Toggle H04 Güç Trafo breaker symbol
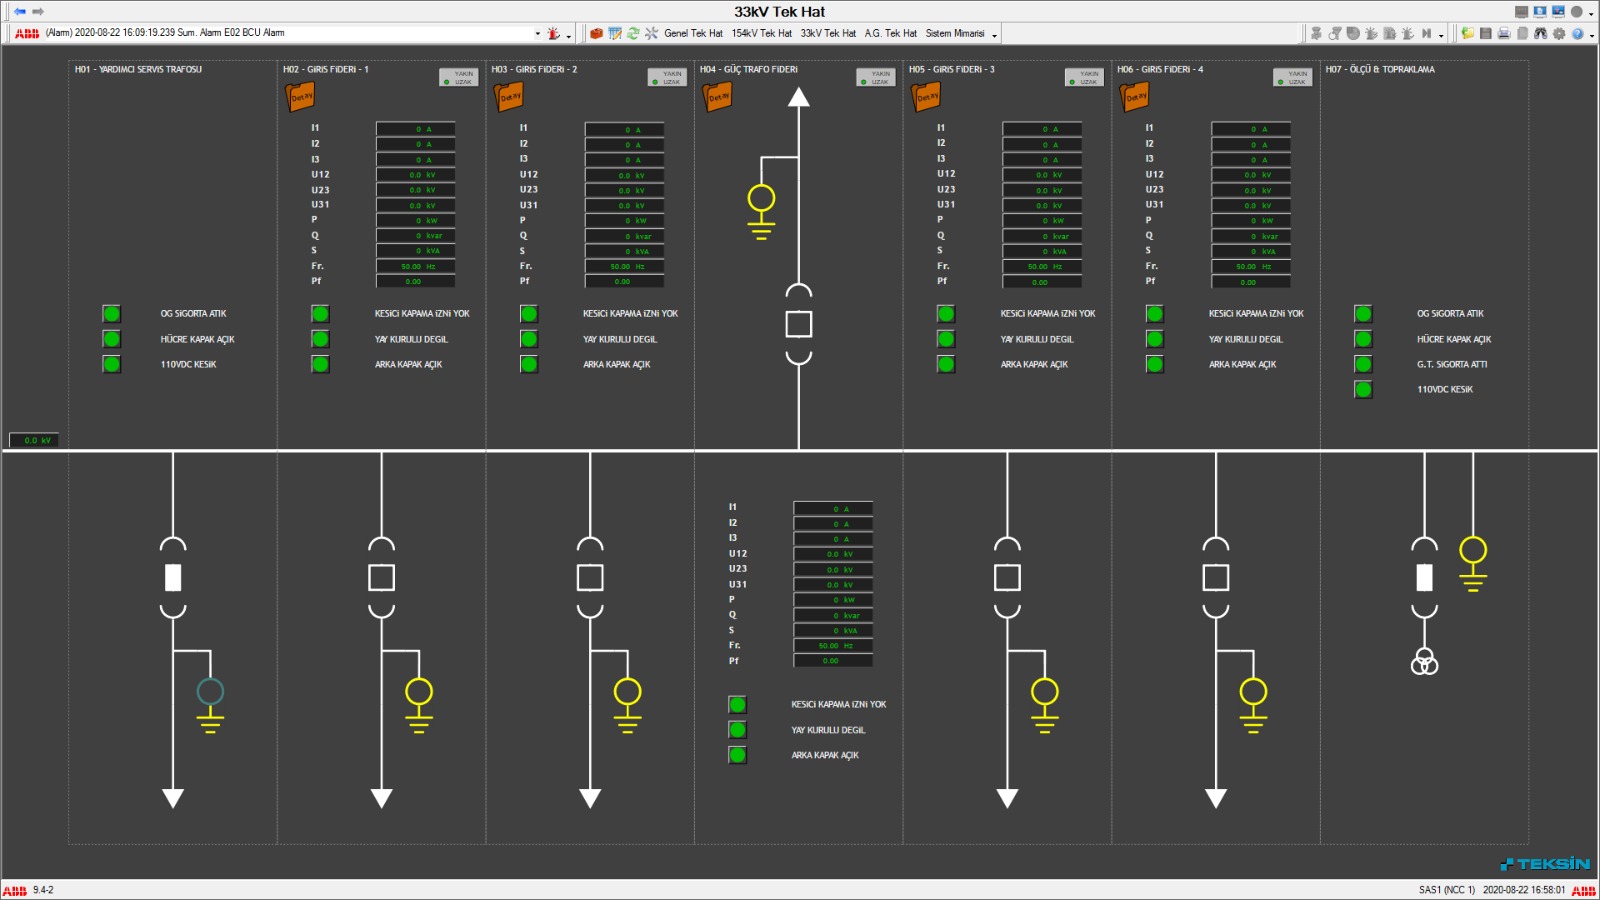This screenshot has width=1600, height=900. click(799, 324)
